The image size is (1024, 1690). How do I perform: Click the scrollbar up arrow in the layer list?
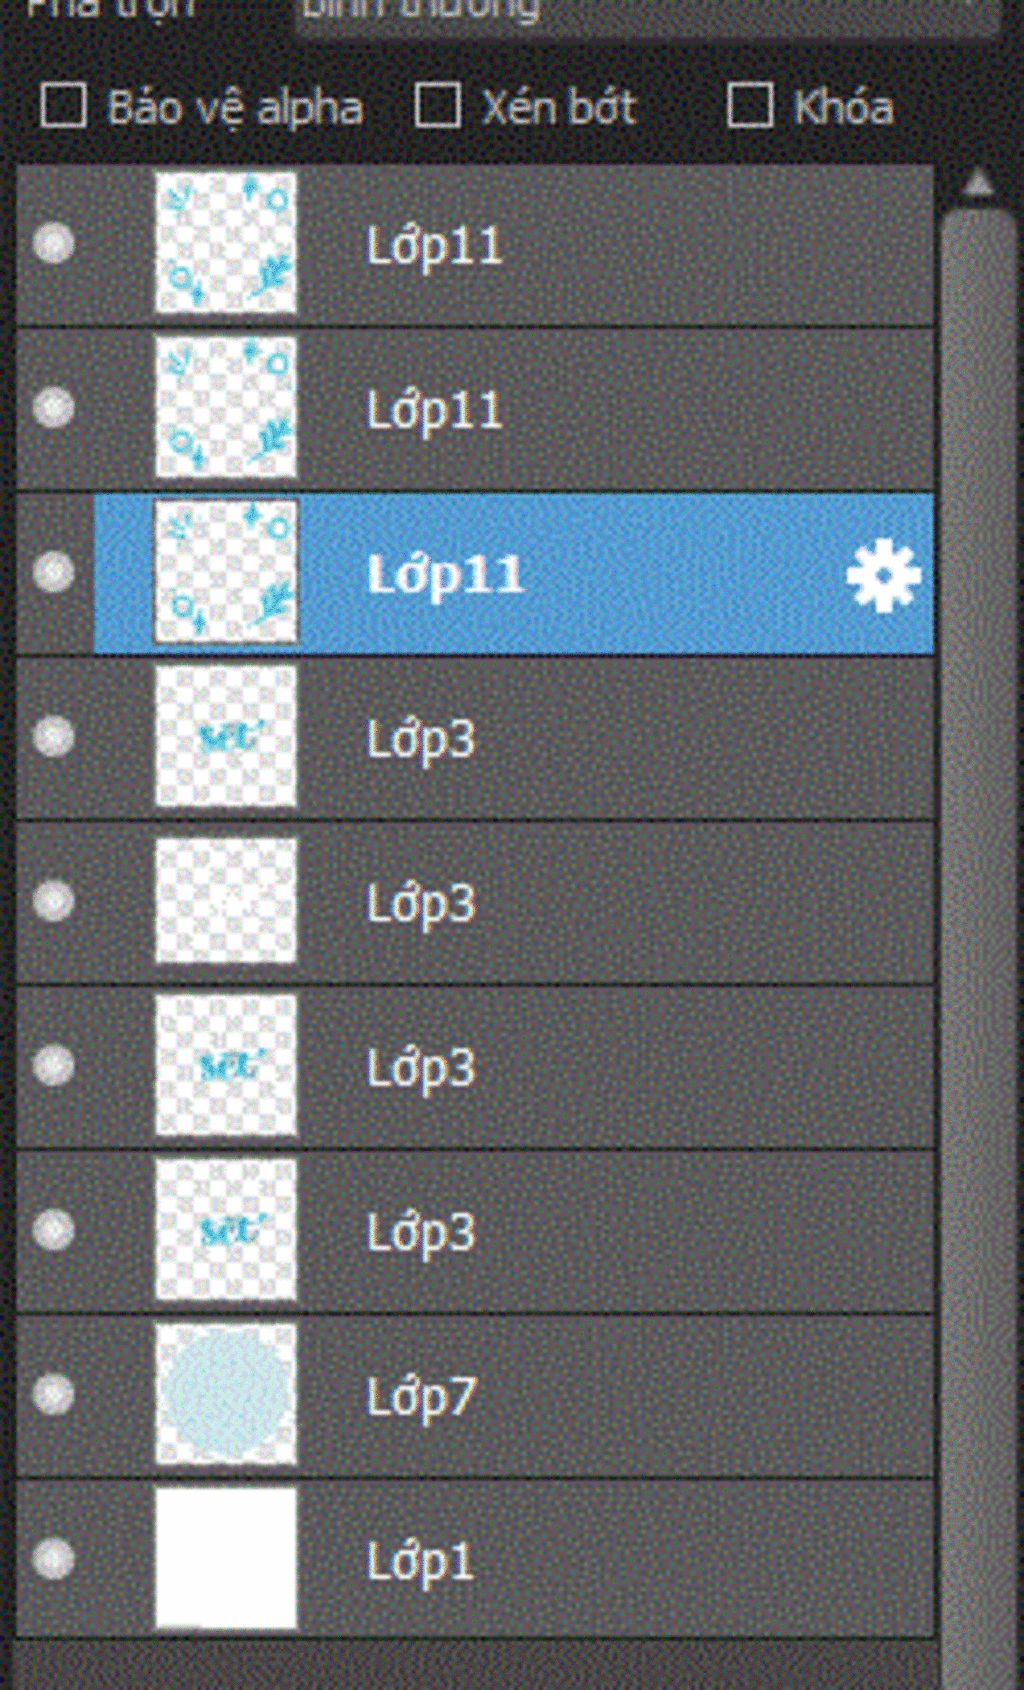pos(978,184)
